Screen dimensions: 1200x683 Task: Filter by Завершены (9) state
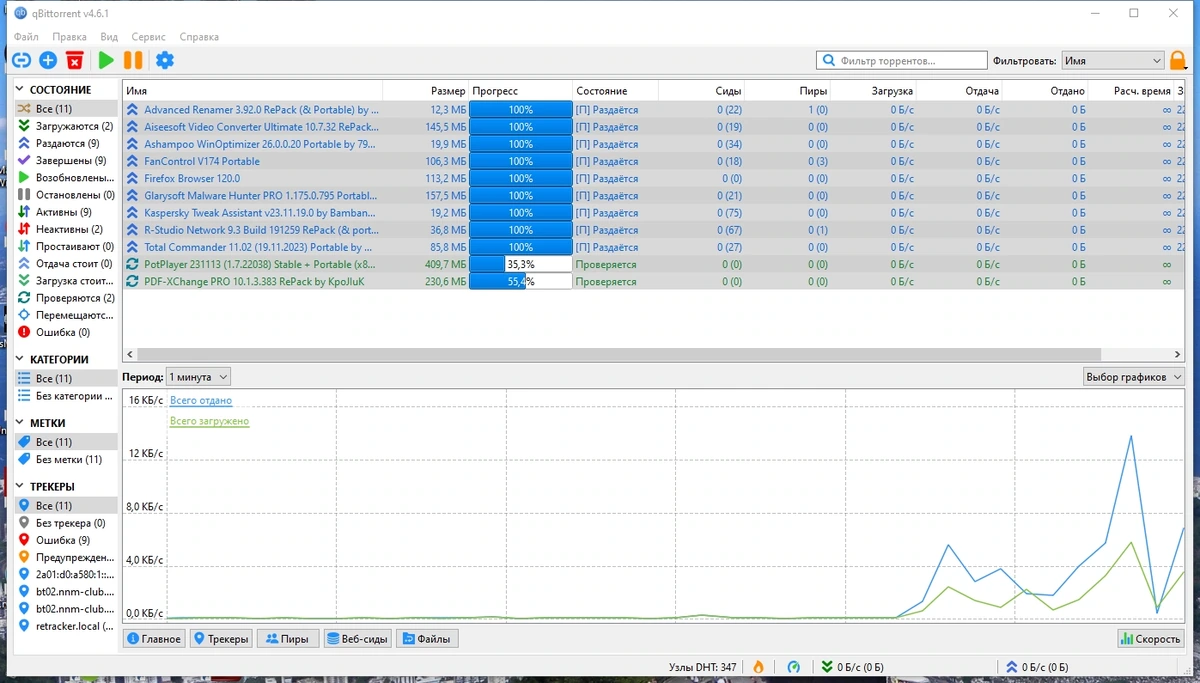[66, 161]
